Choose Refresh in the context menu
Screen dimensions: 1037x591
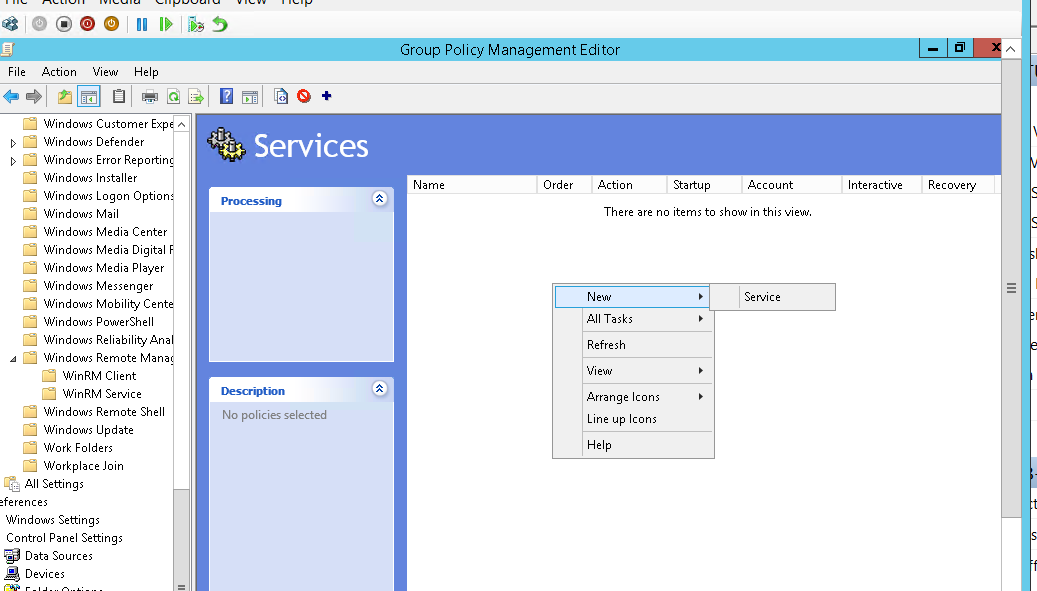[x=632, y=345]
